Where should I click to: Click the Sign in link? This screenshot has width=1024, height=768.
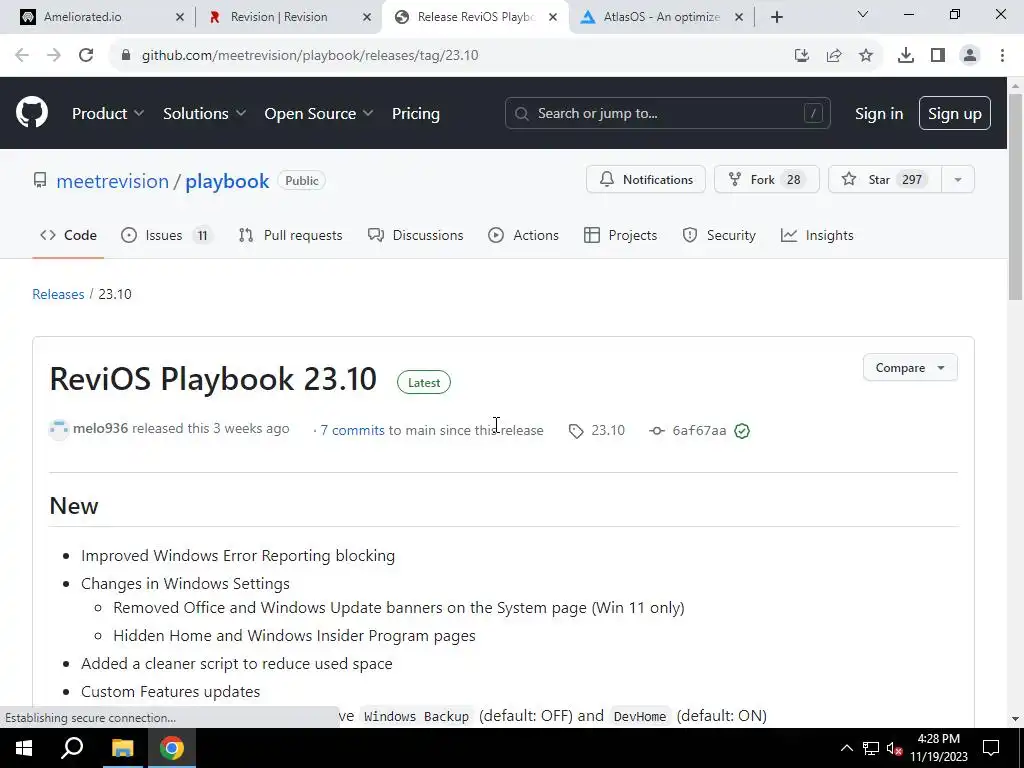tap(879, 114)
